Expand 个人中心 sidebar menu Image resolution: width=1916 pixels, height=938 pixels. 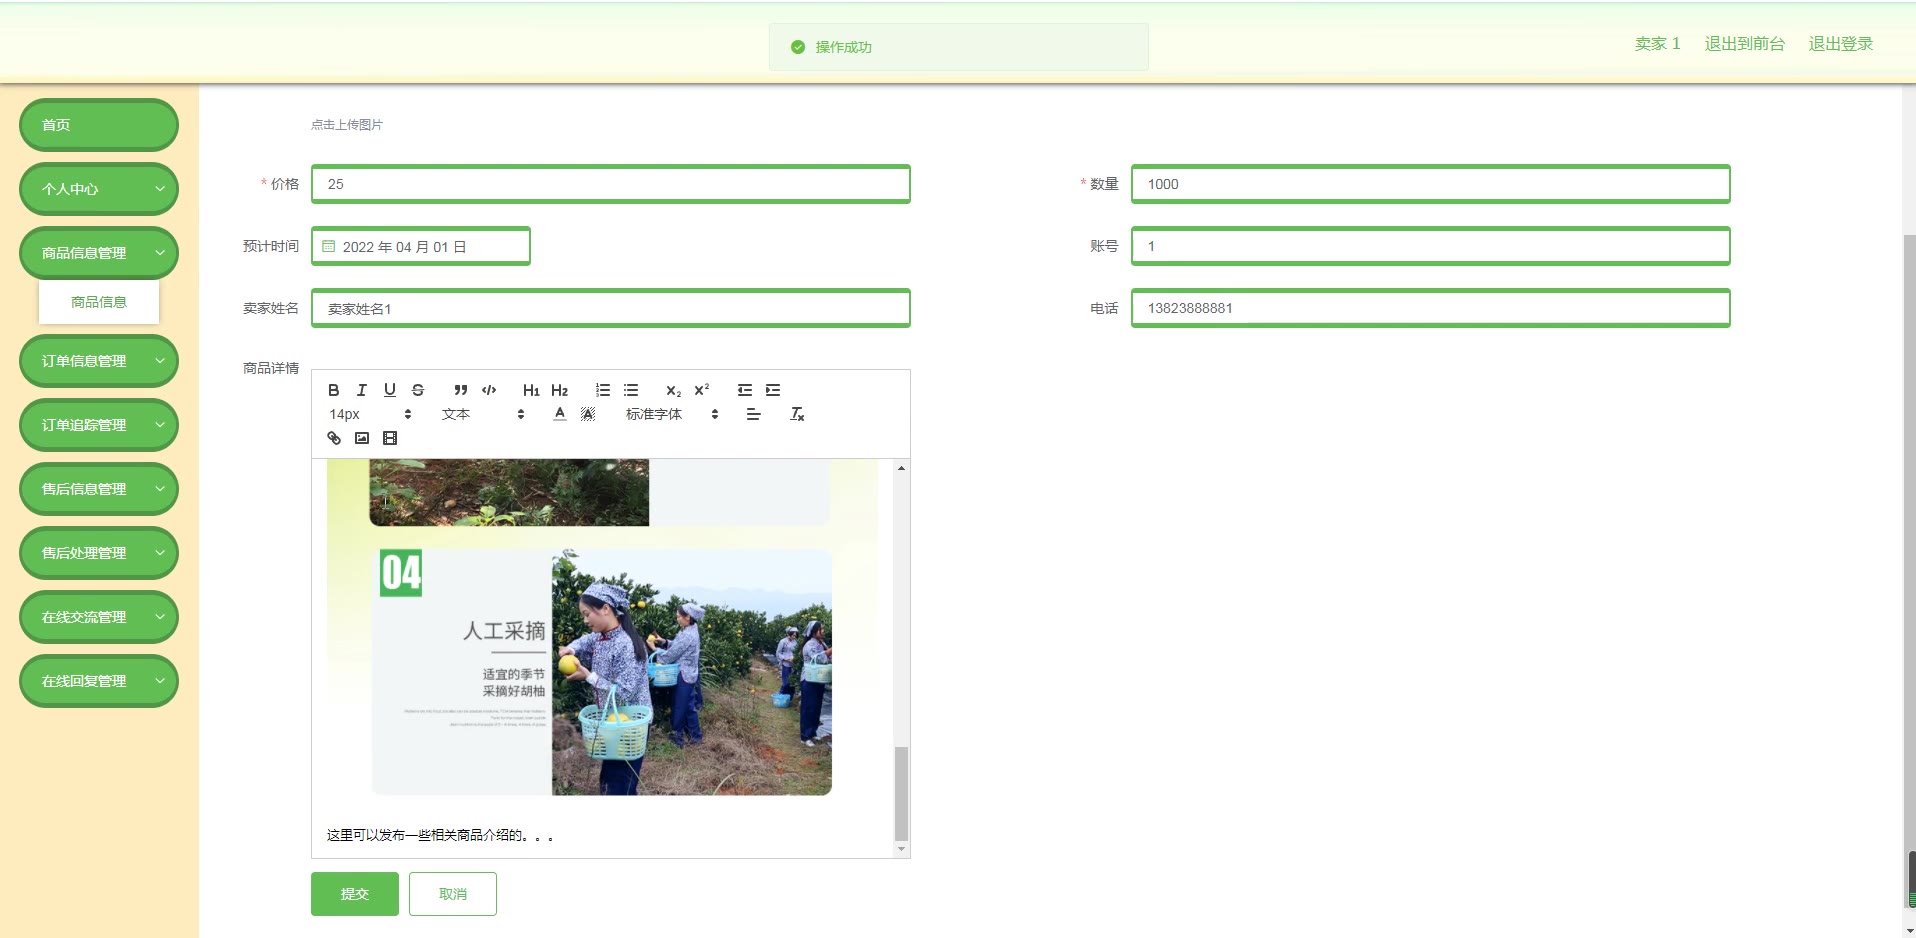click(x=99, y=189)
